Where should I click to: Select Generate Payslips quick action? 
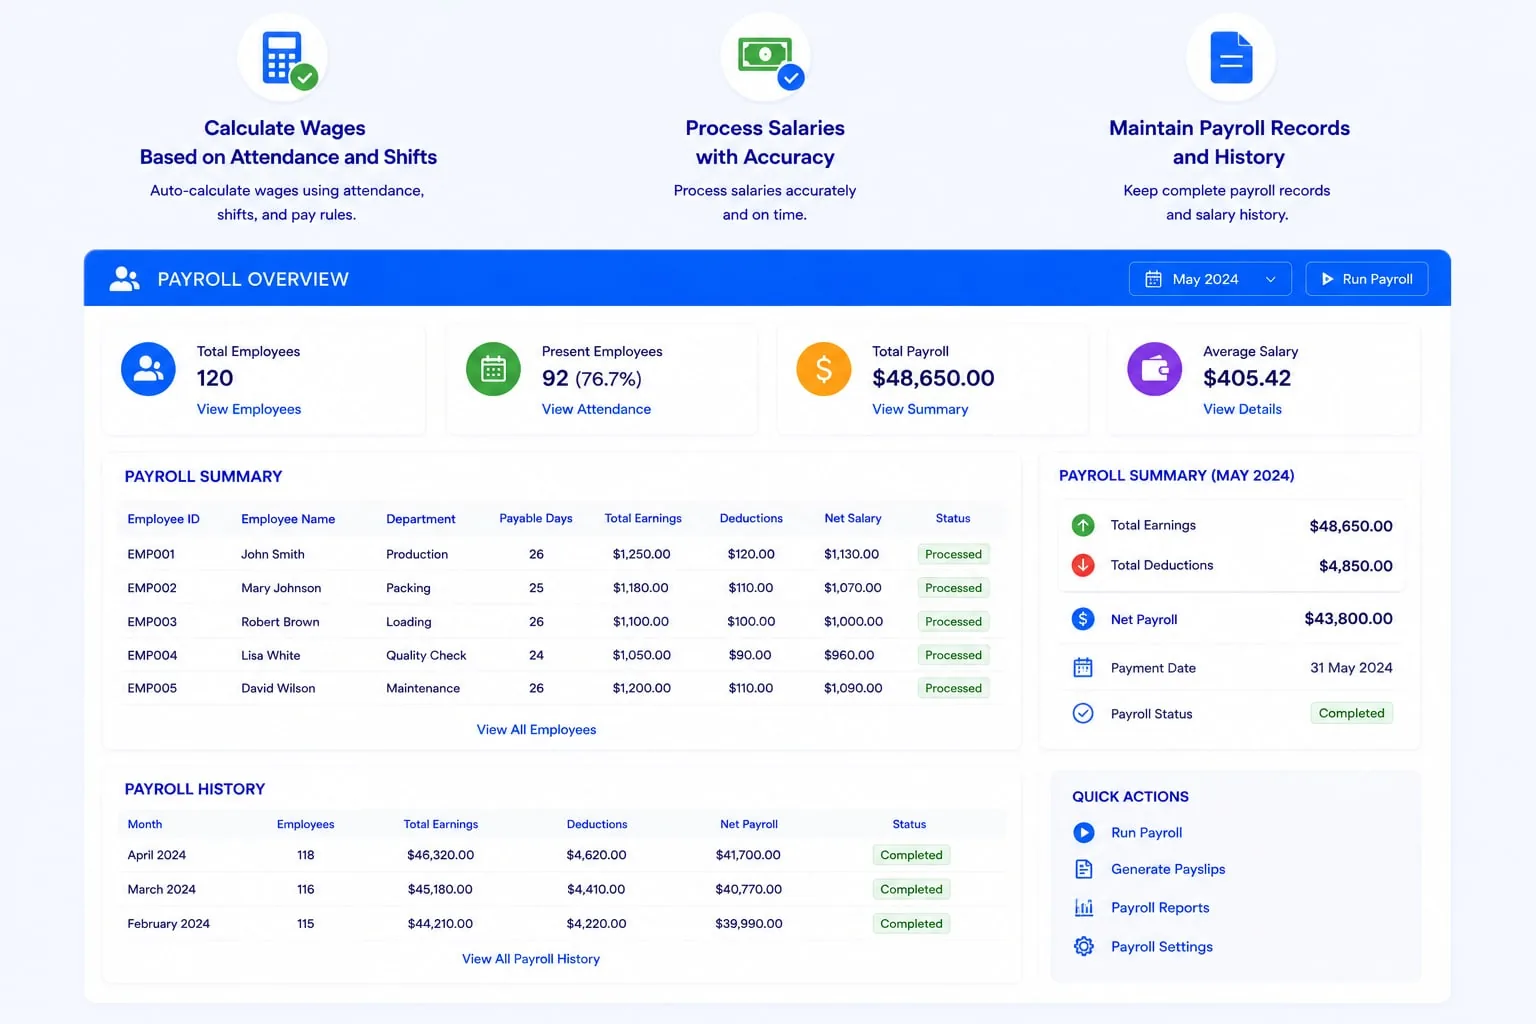[1168, 869]
